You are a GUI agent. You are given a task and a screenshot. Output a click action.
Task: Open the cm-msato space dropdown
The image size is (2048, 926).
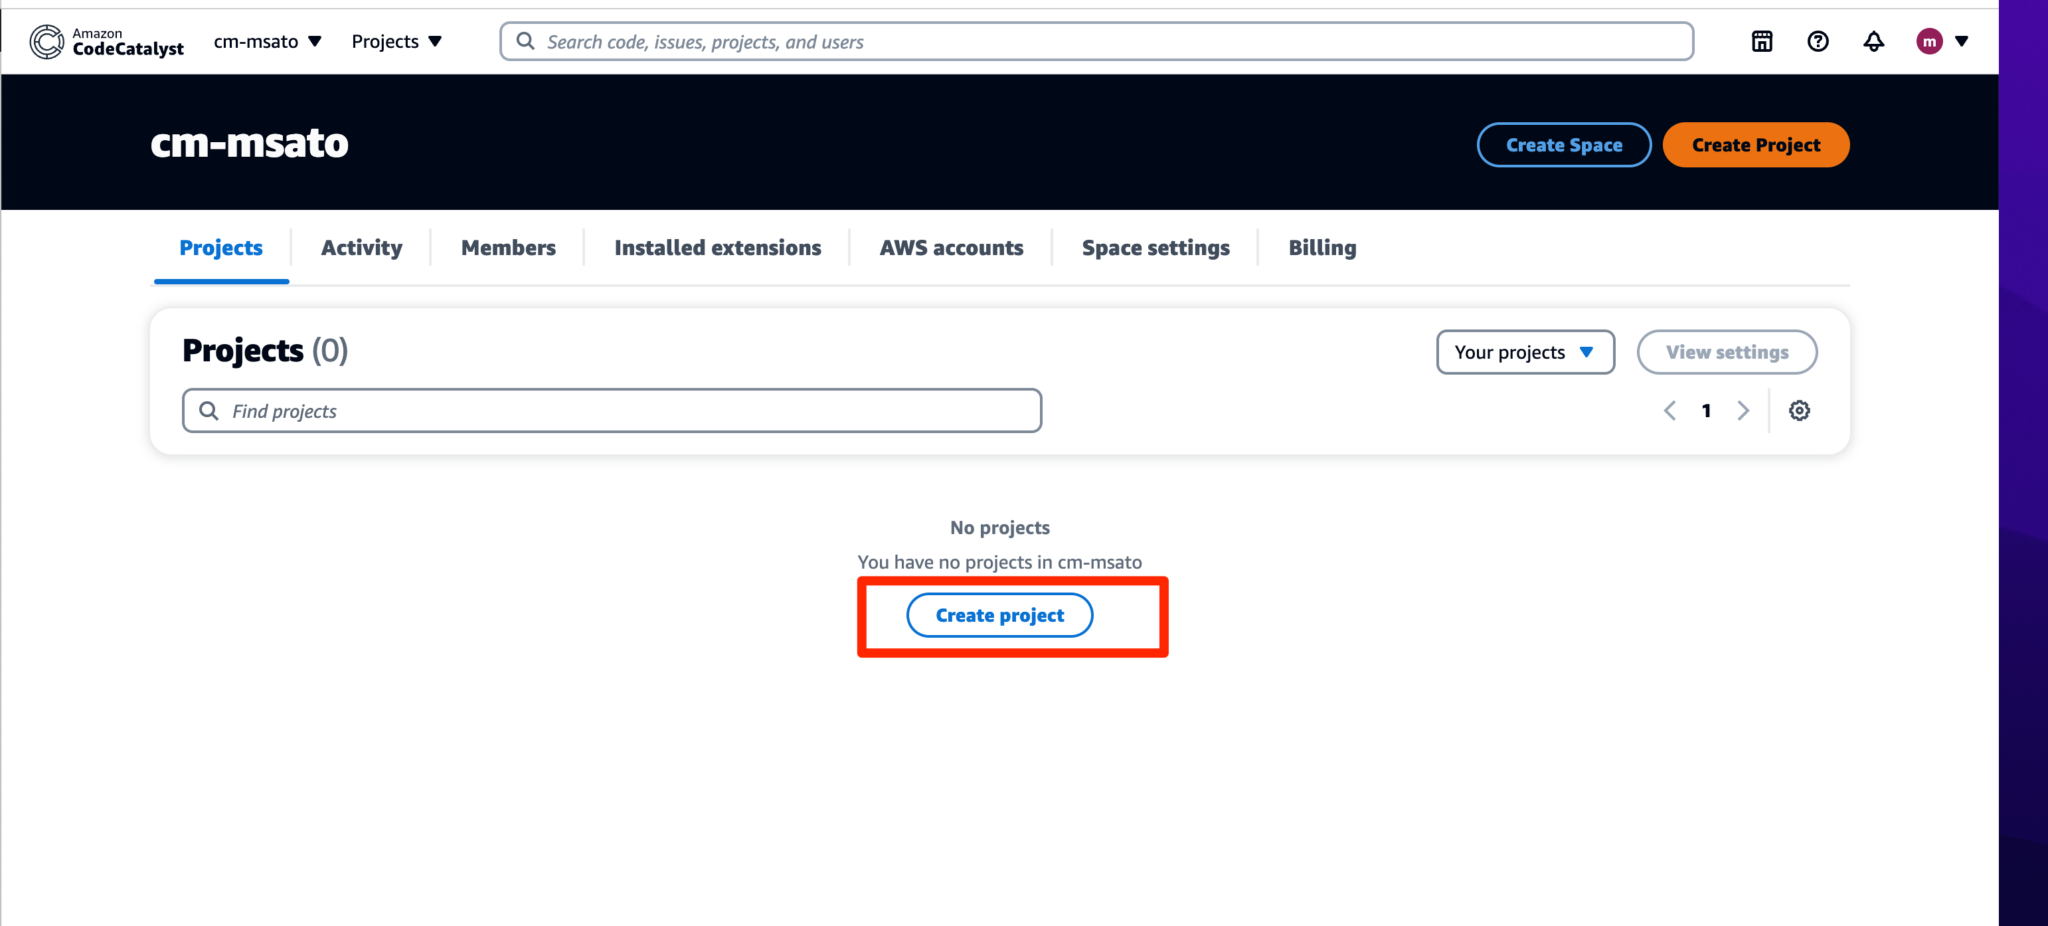pos(266,41)
